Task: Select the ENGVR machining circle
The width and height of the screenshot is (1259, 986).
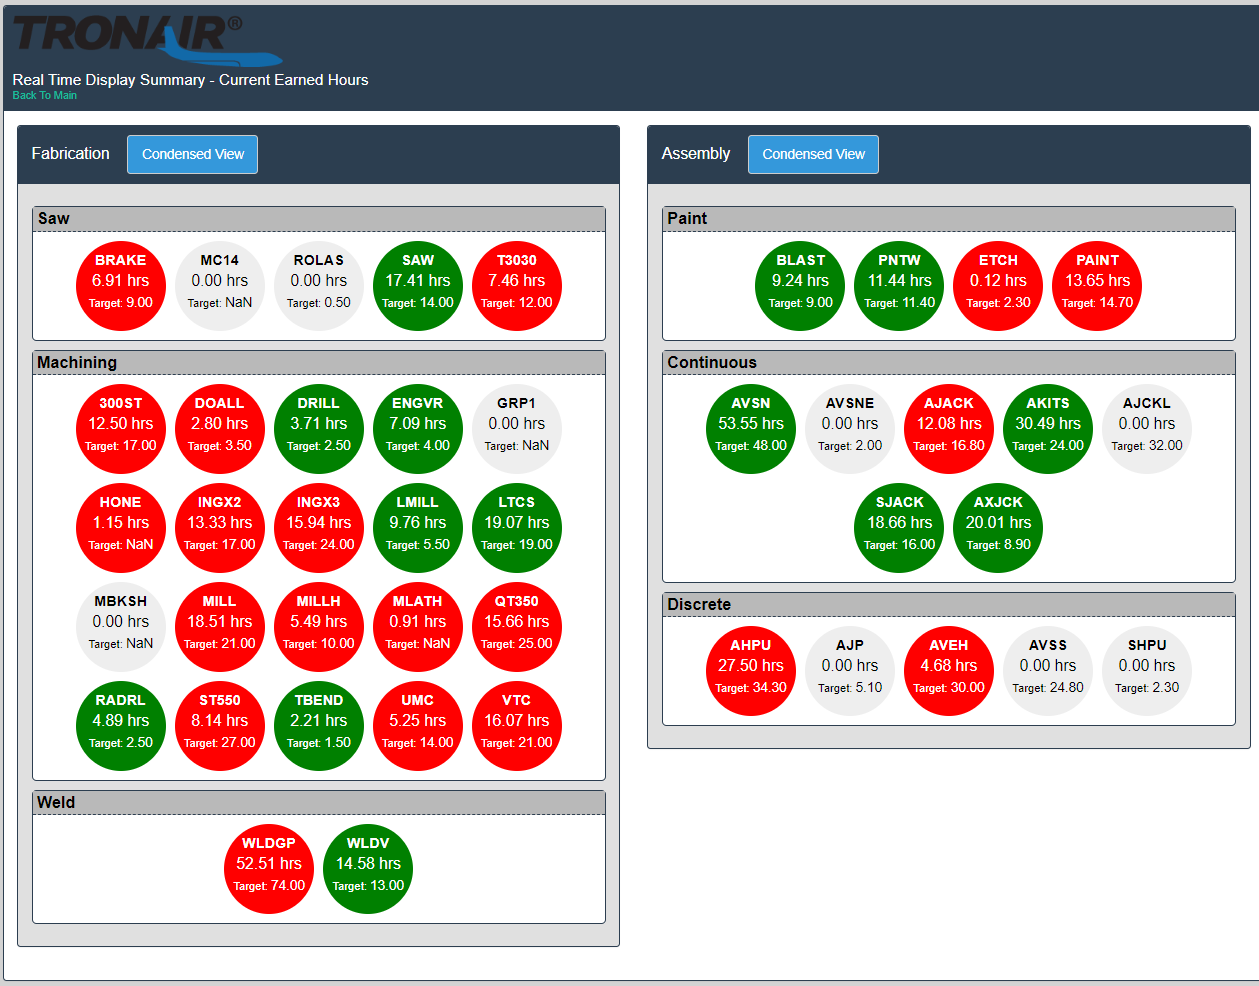Action: (x=418, y=429)
